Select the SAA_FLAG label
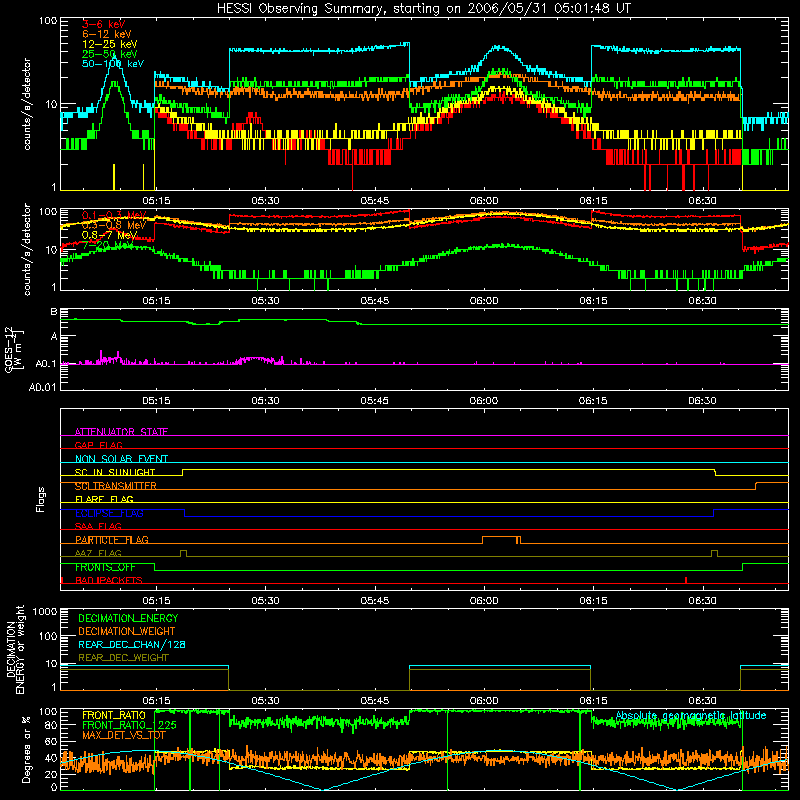Image resolution: width=800 pixels, height=800 pixels. click(98, 526)
